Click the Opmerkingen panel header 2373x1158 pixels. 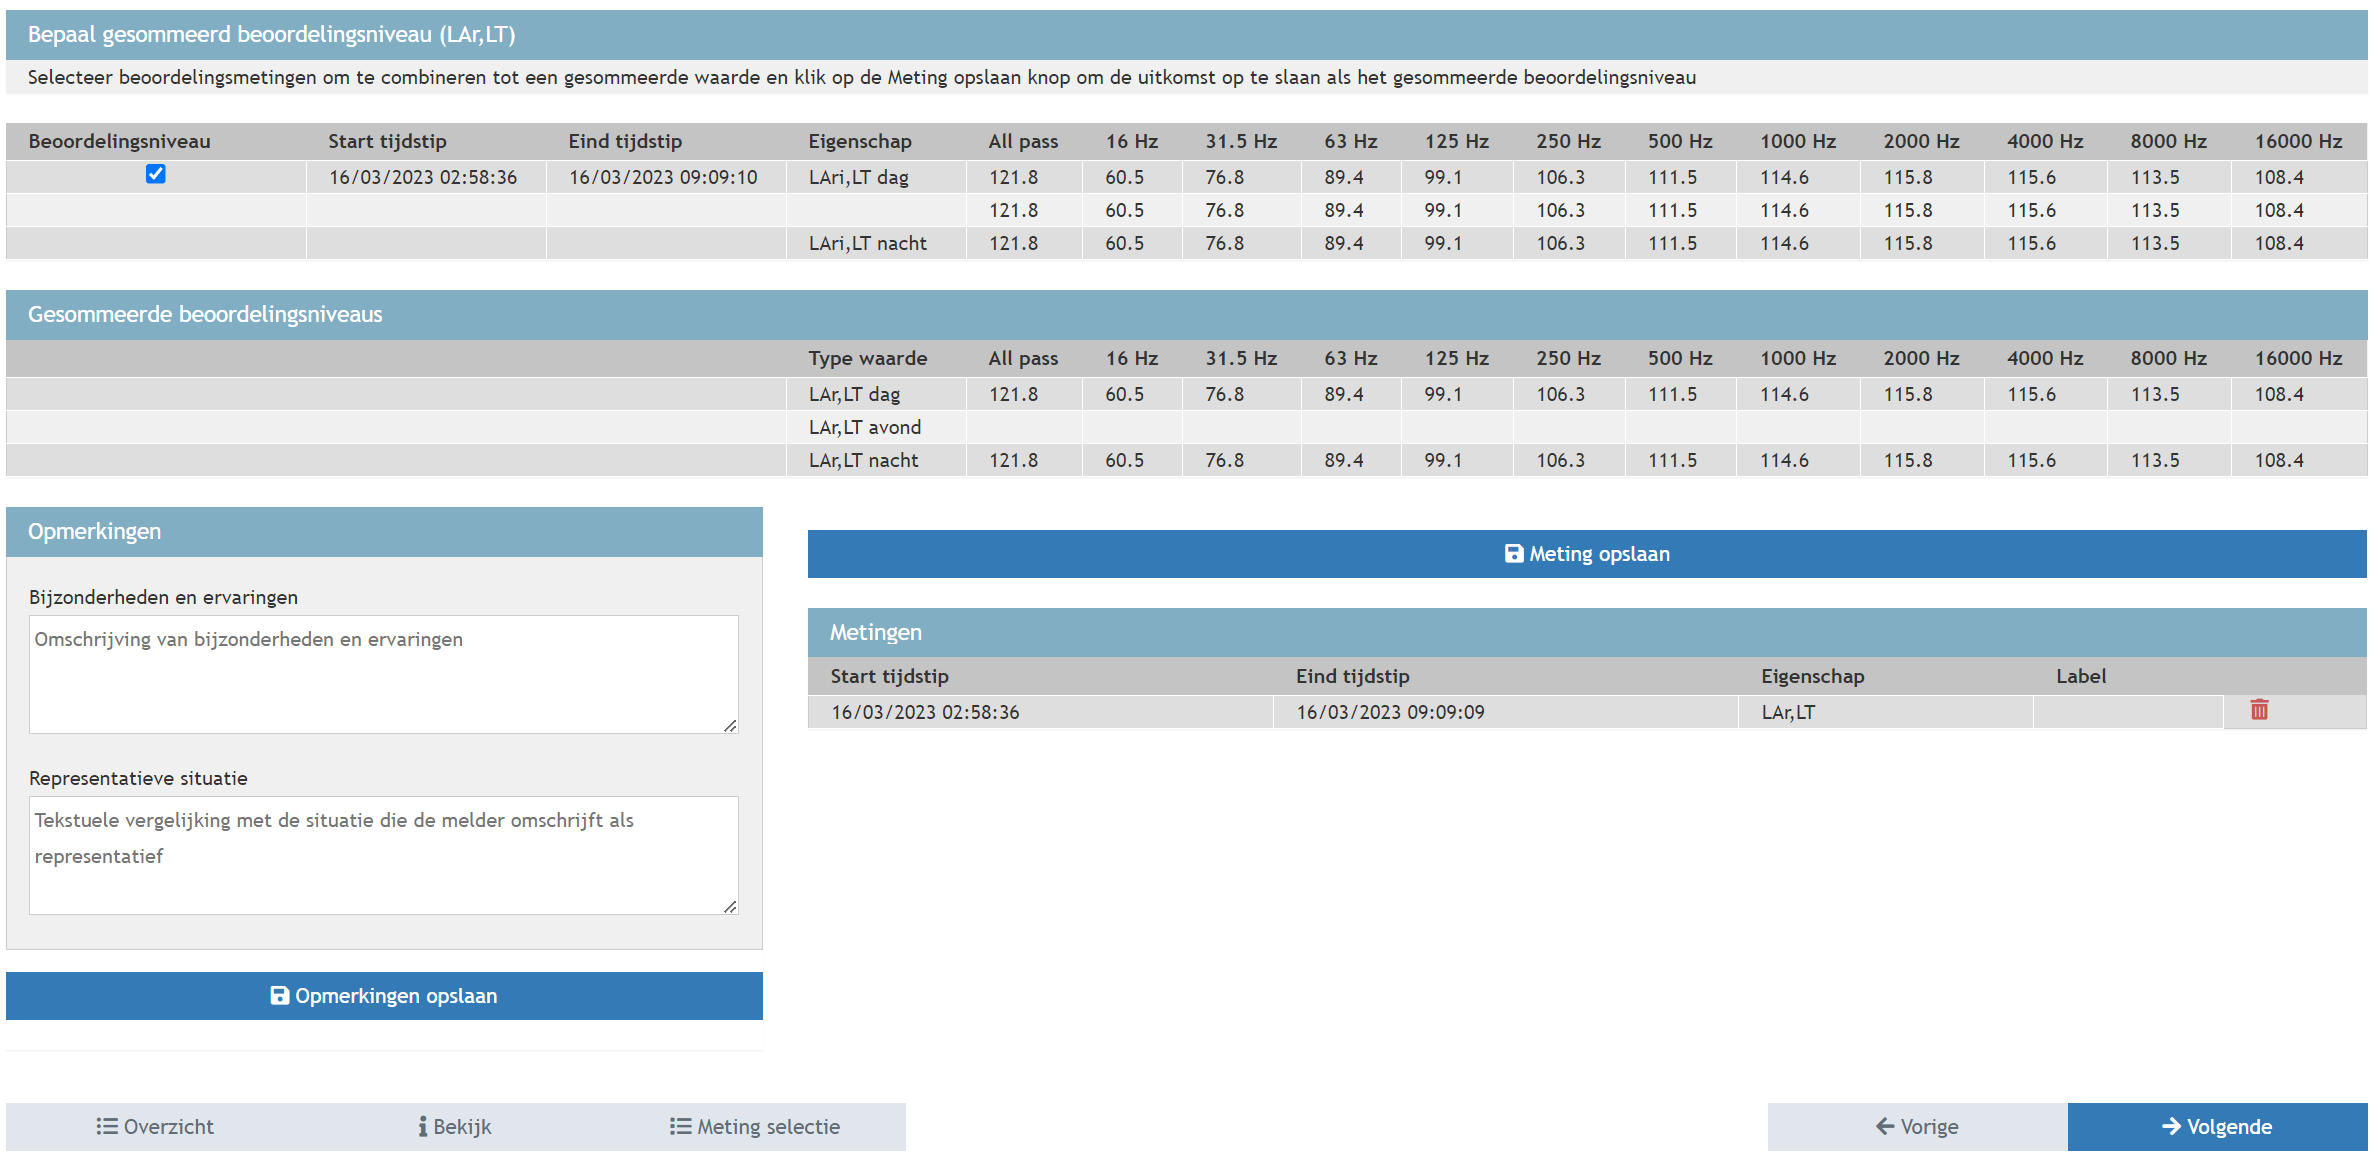point(94,531)
